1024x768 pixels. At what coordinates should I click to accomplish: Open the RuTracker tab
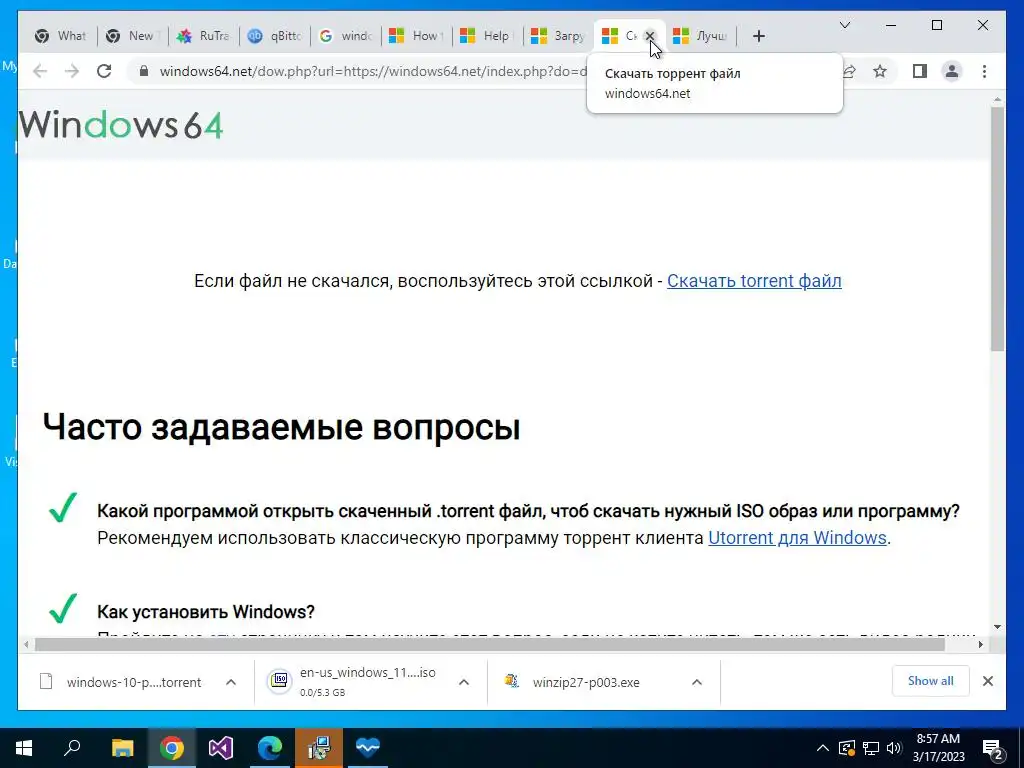[x=203, y=36]
